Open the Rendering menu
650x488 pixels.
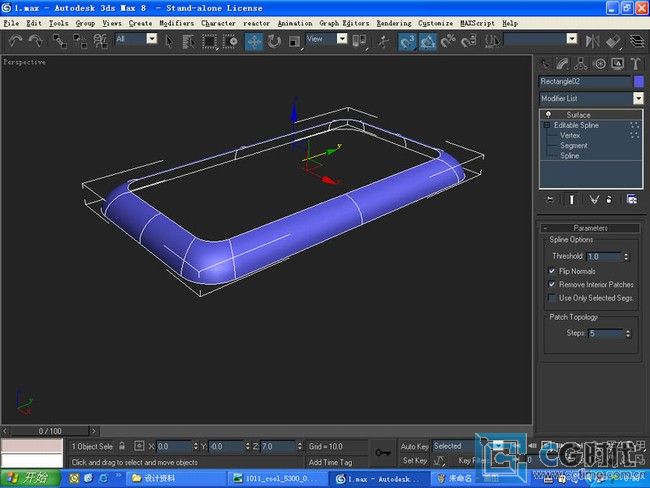coord(394,23)
